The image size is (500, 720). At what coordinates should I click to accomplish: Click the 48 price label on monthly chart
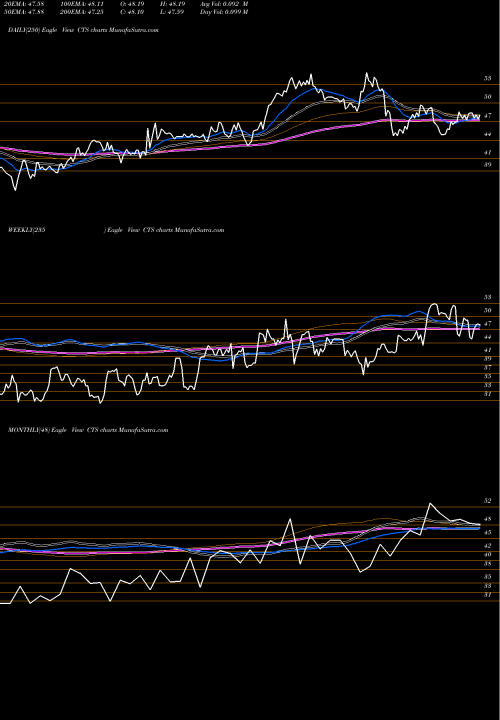[487, 519]
